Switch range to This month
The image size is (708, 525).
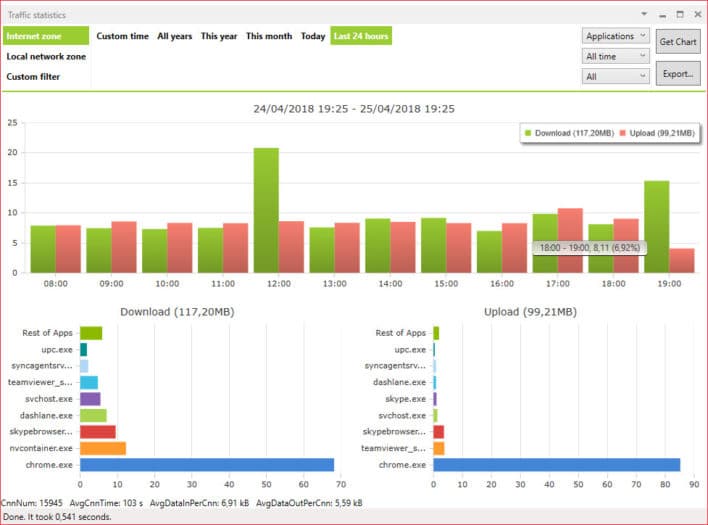coord(269,36)
